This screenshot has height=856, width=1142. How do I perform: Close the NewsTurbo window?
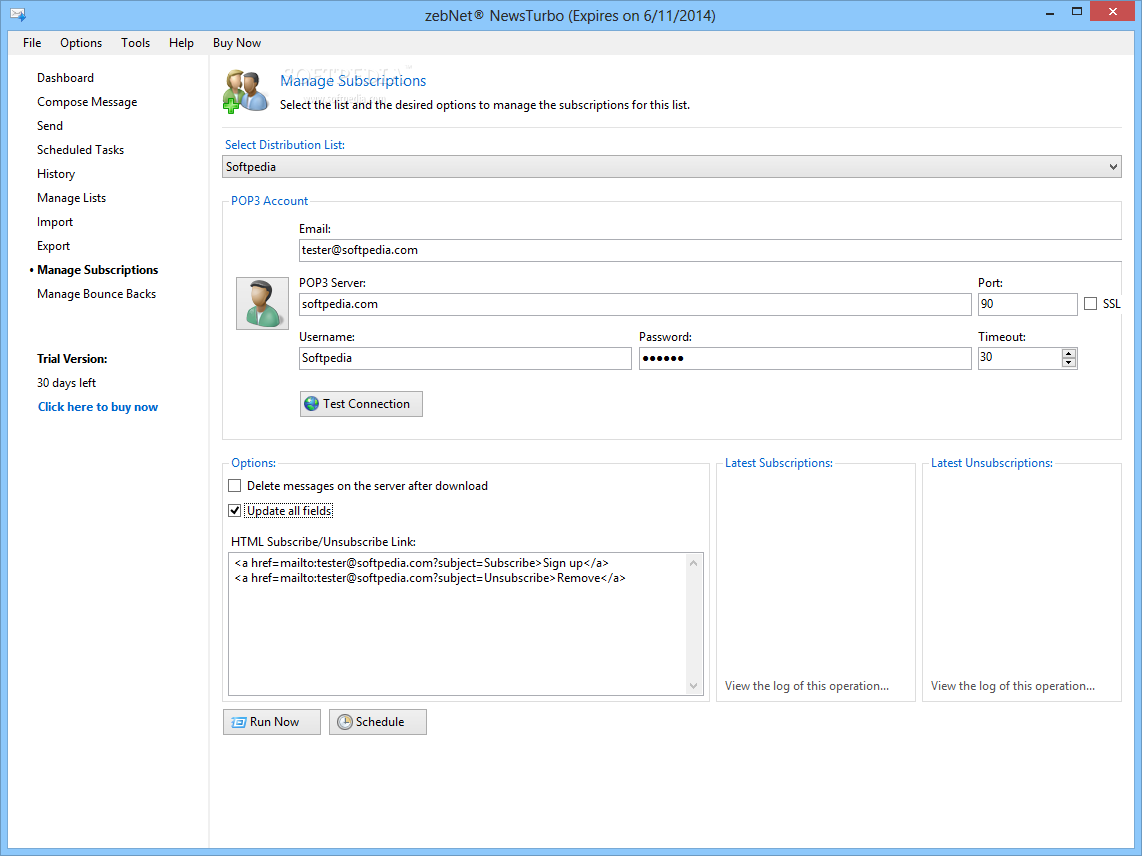click(x=1112, y=12)
